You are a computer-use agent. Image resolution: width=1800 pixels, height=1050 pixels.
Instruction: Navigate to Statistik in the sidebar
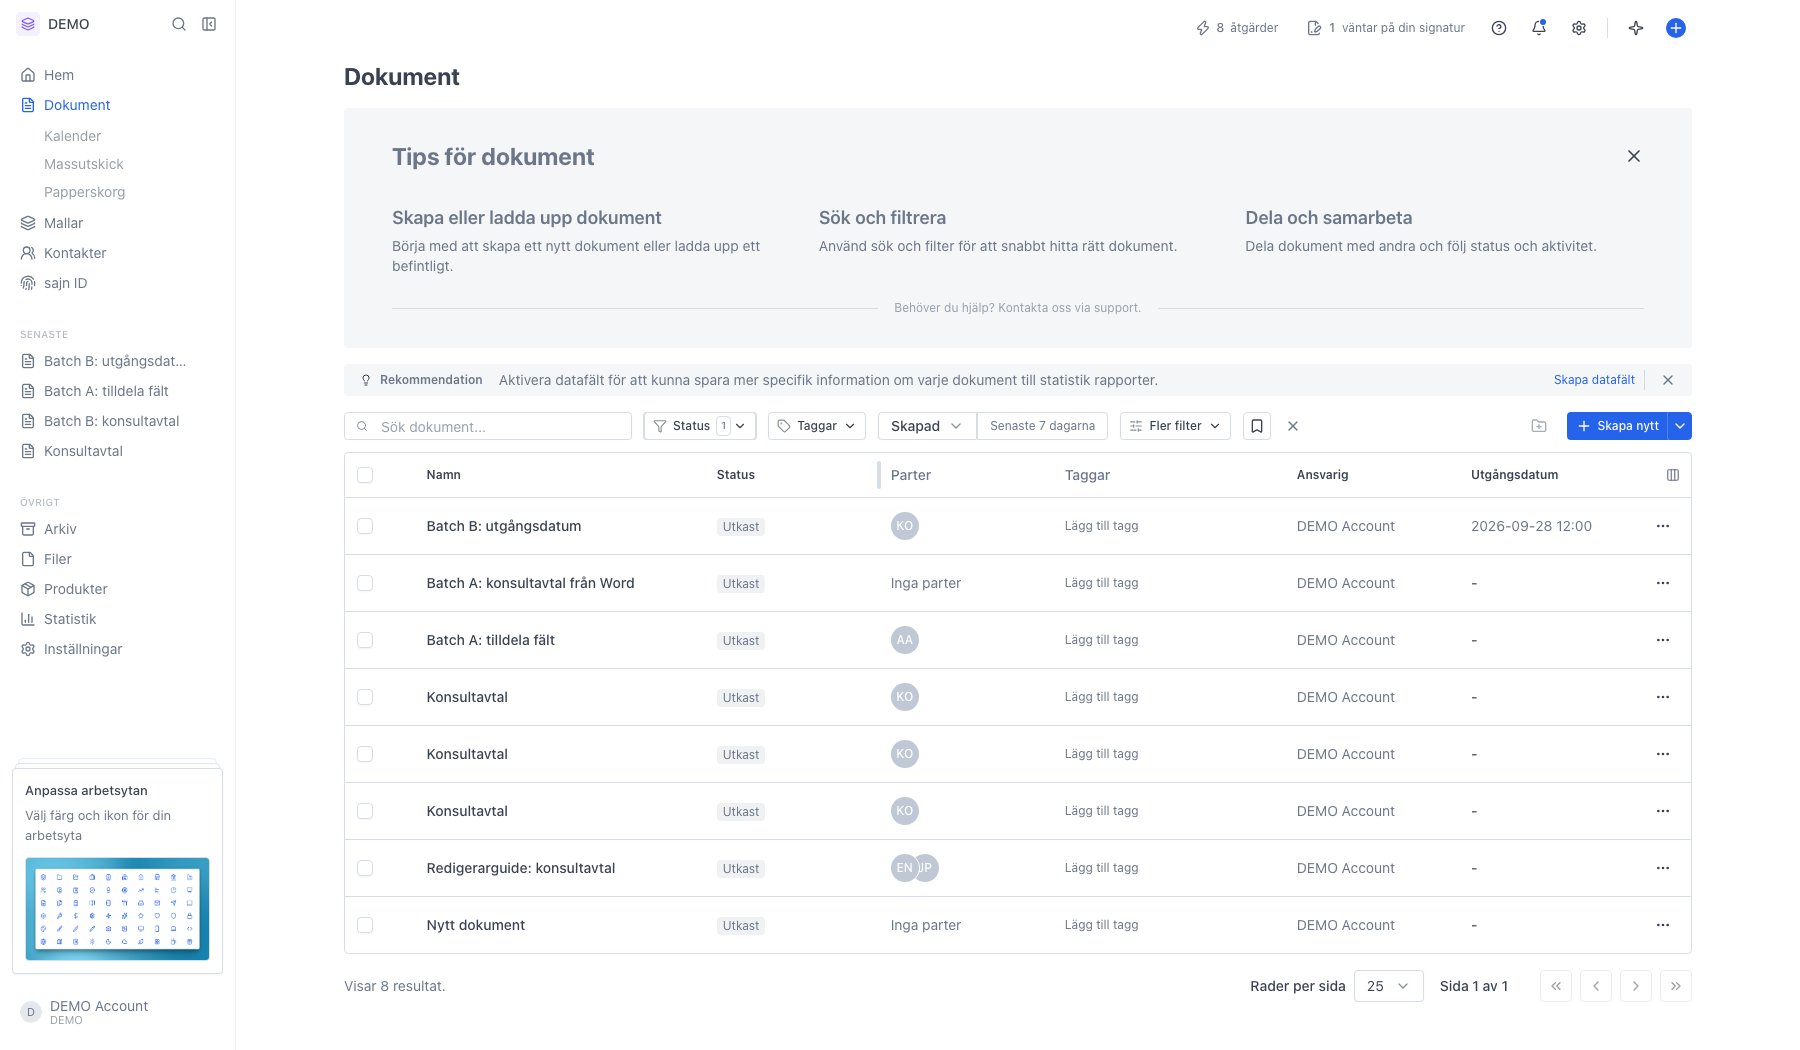pyautogui.click(x=70, y=619)
